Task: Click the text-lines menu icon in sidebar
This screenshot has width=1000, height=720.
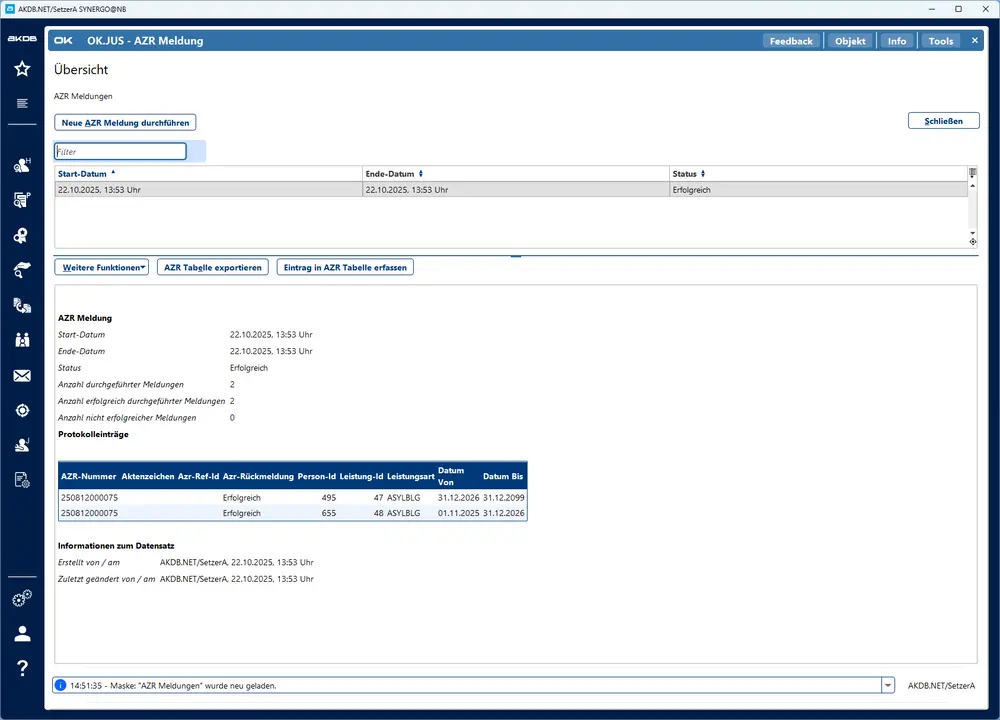Action: coord(22,104)
